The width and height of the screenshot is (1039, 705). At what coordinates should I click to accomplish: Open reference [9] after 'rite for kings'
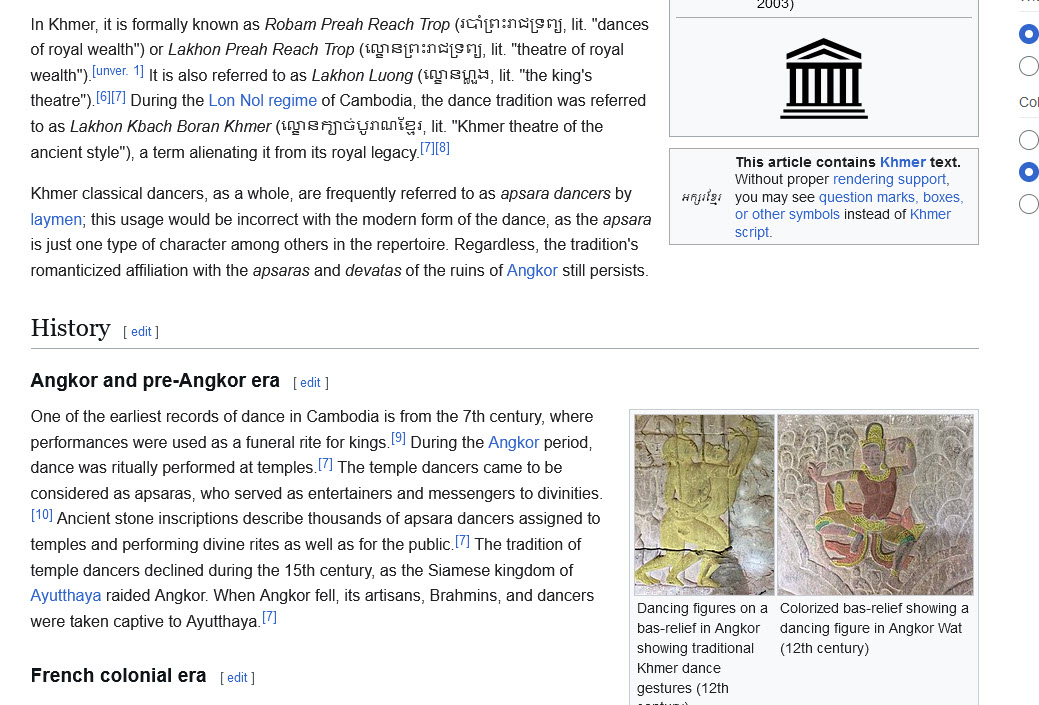pyautogui.click(x=398, y=438)
